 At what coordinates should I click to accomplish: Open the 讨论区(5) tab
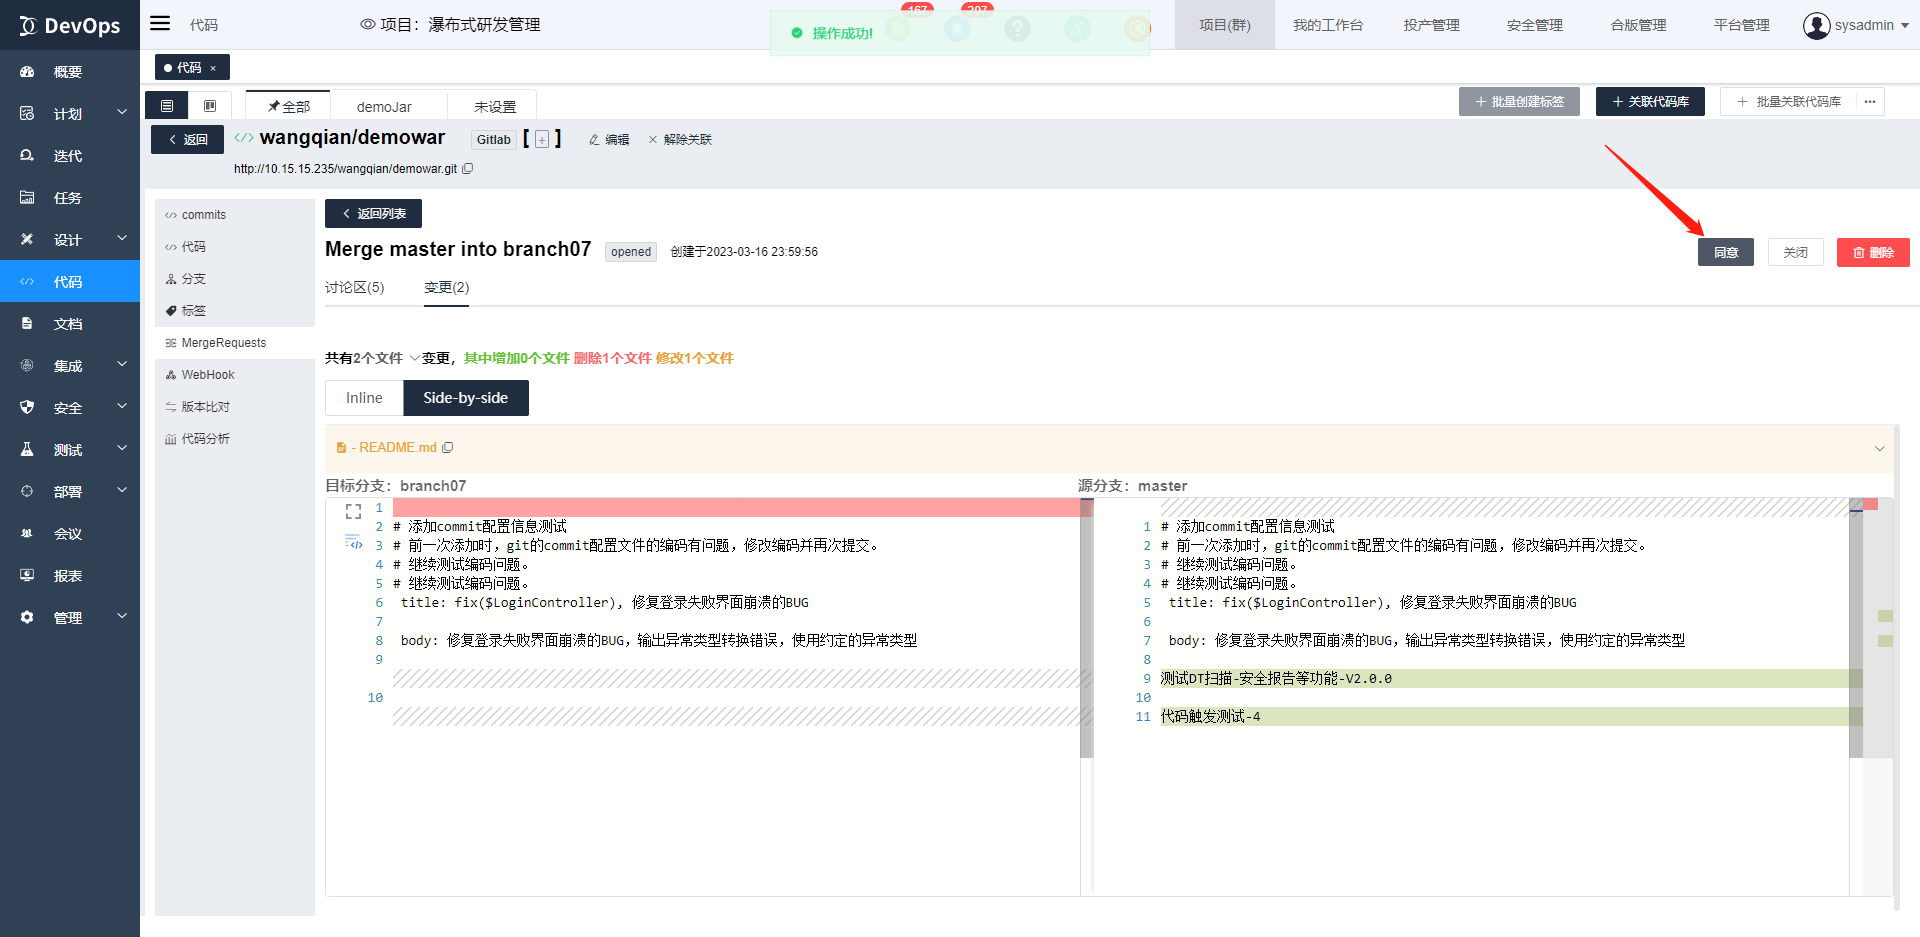point(354,288)
